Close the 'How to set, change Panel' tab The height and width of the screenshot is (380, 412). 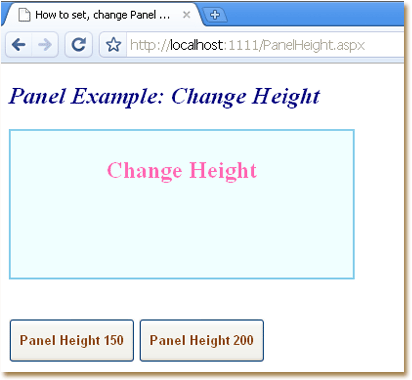[187, 15]
